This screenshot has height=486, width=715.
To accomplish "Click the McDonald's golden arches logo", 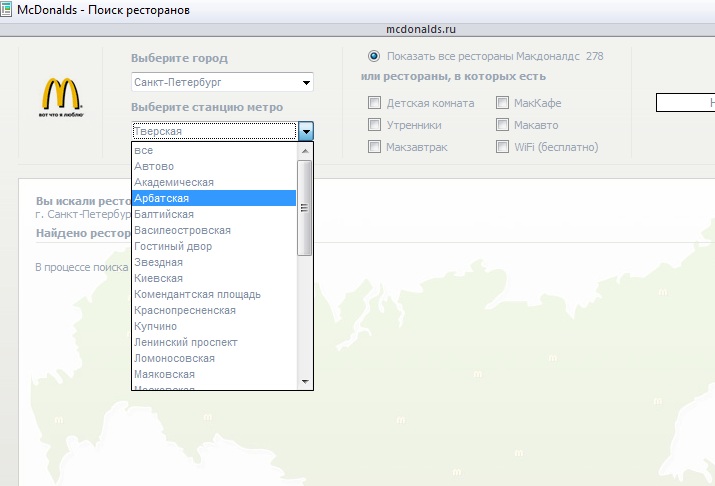I will pos(61,97).
